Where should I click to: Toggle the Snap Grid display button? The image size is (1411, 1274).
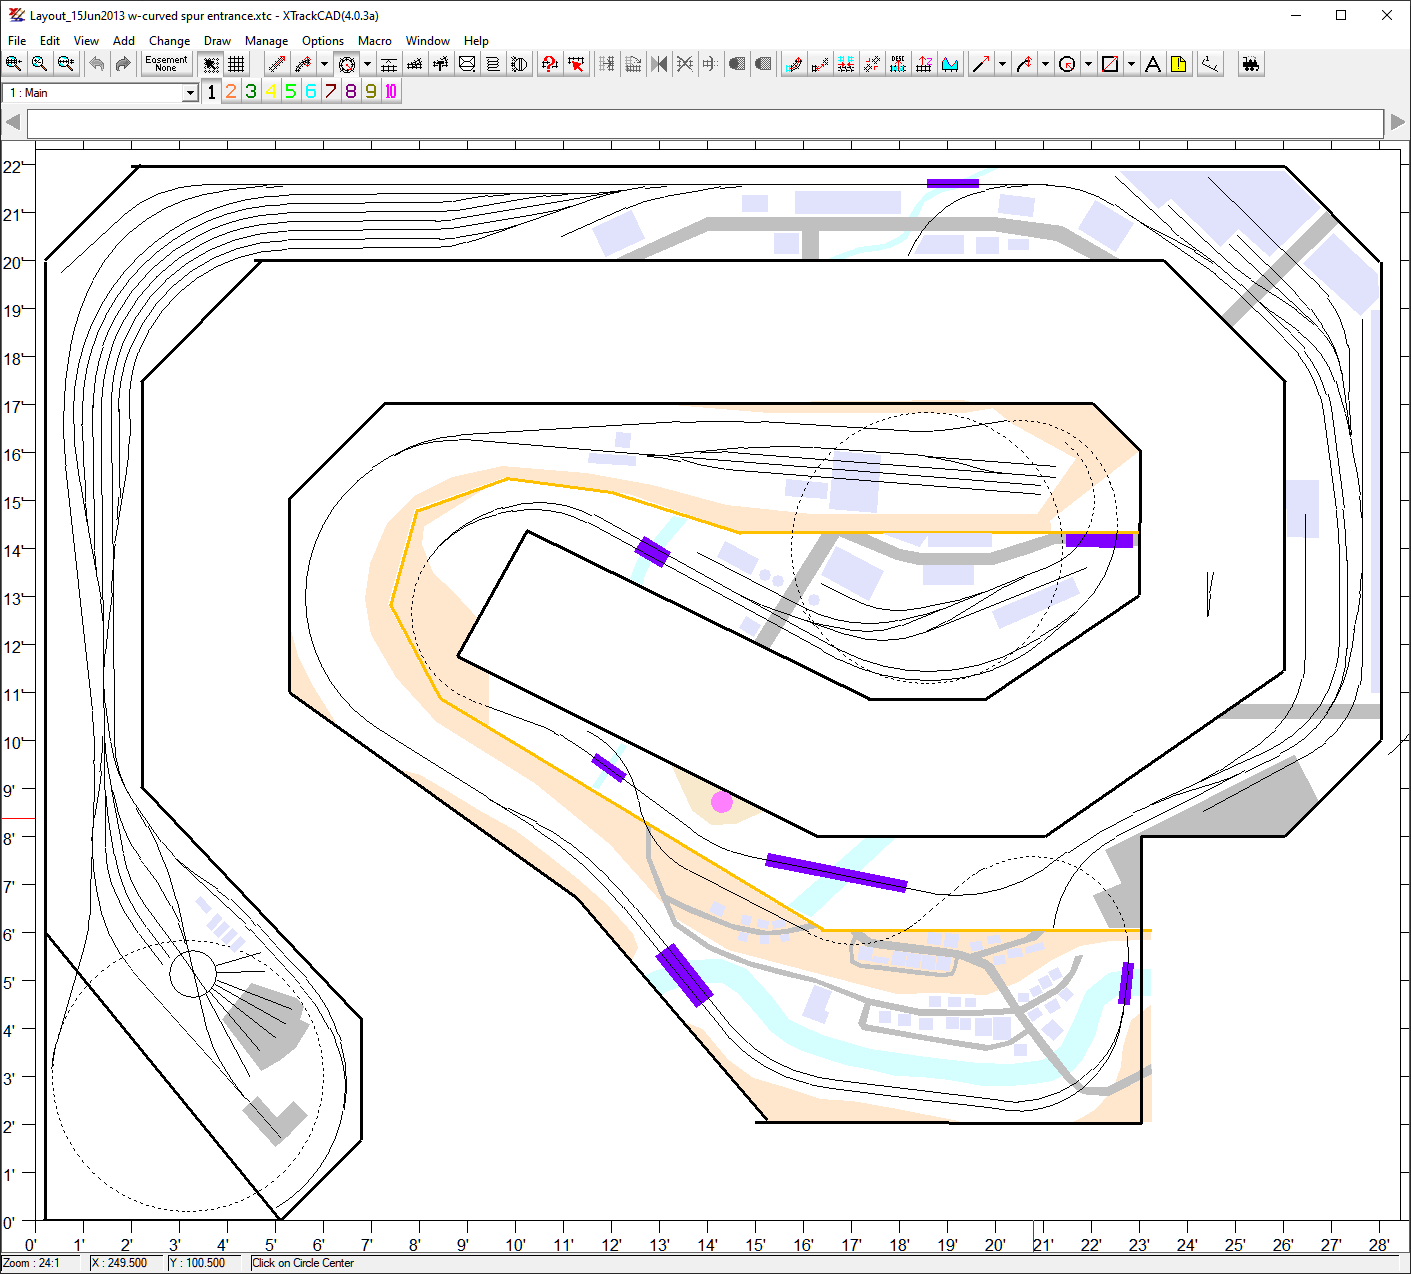[x=236, y=64]
